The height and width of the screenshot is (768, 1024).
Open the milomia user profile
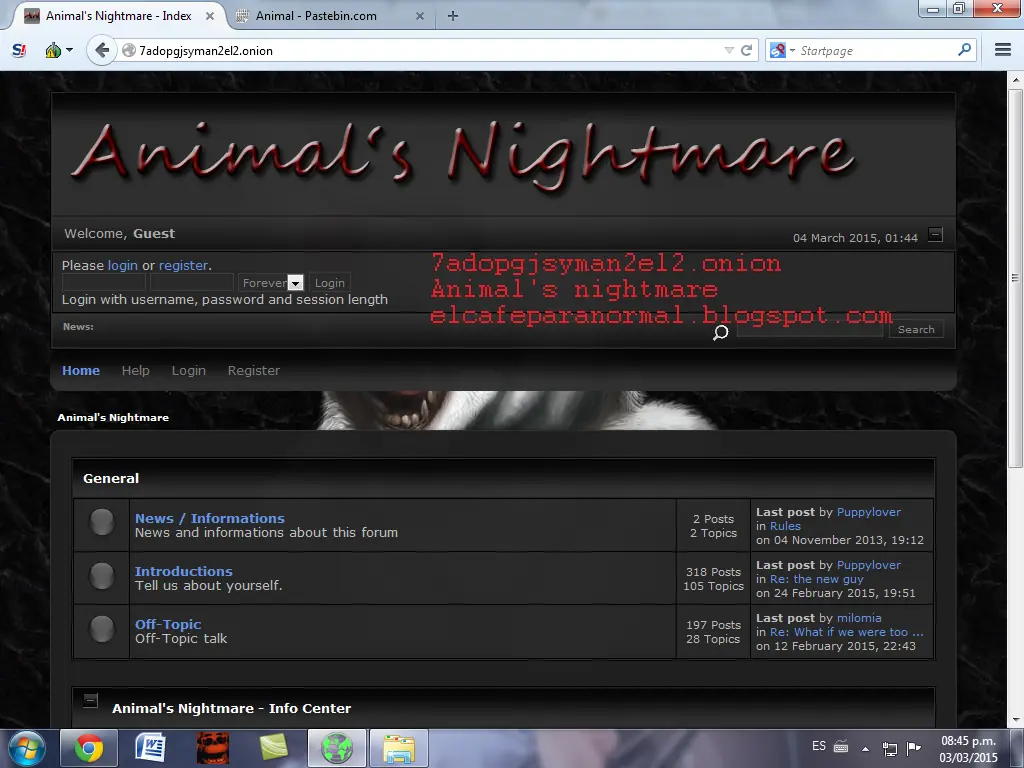coord(859,618)
